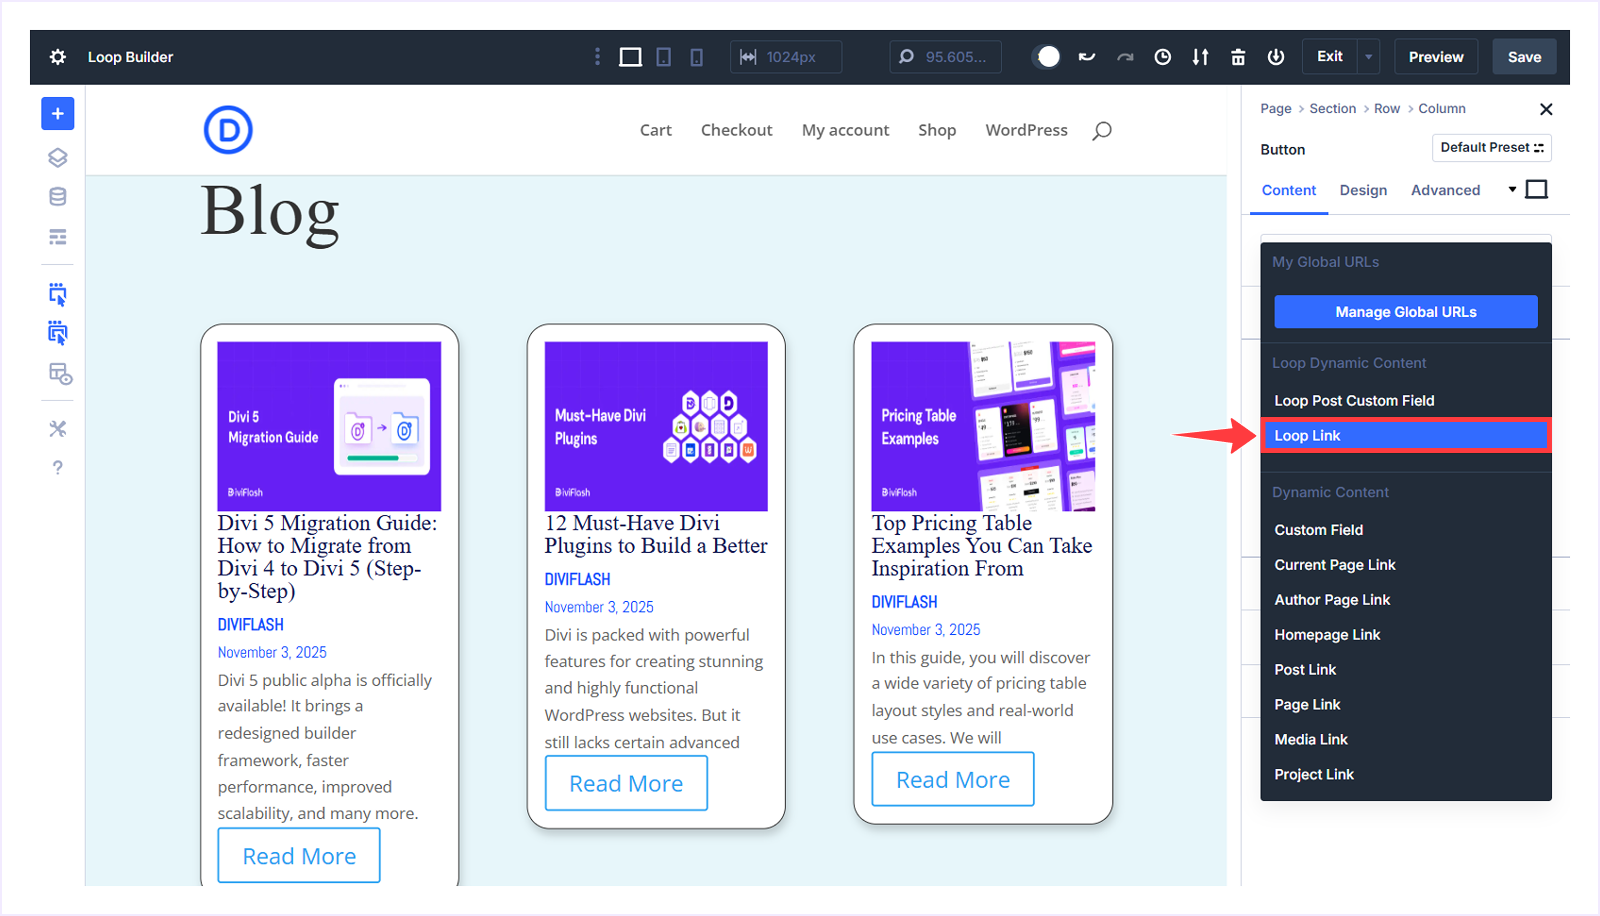Click the Manage Global URLs button

pos(1405,312)
